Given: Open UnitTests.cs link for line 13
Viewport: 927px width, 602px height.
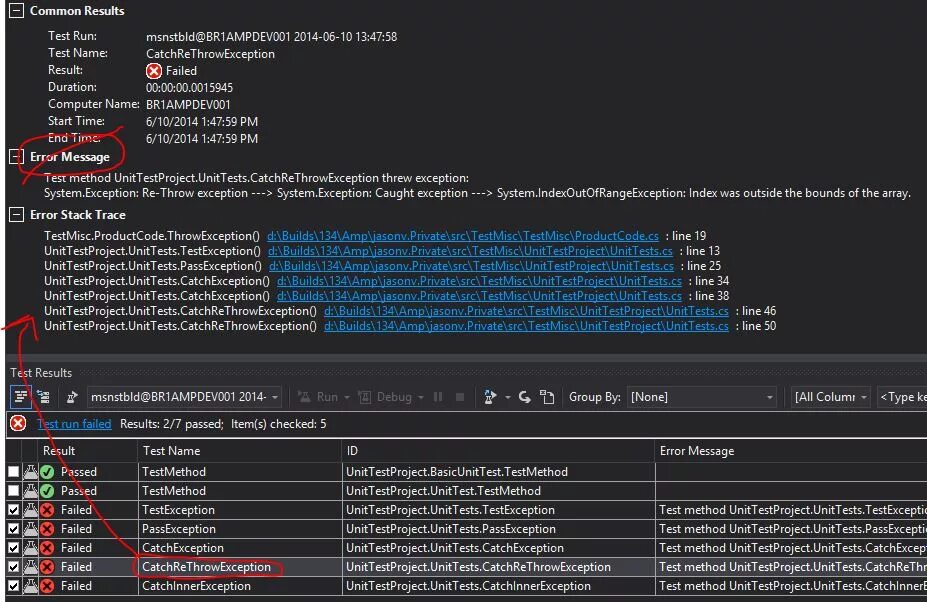Looking at the screenshot, I should (x=470, y=251).
